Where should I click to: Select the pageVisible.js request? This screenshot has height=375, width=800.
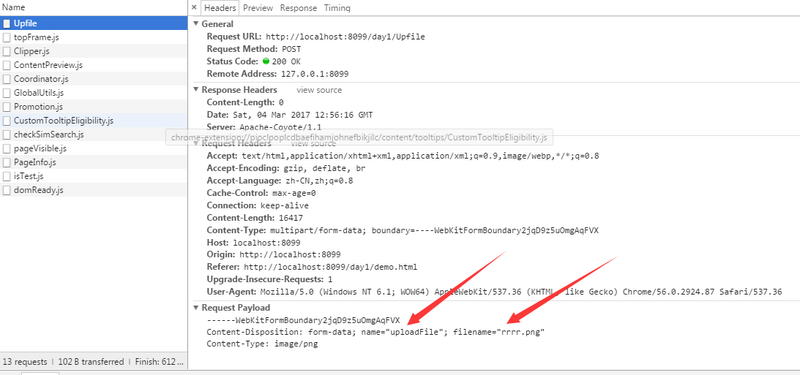93,148
